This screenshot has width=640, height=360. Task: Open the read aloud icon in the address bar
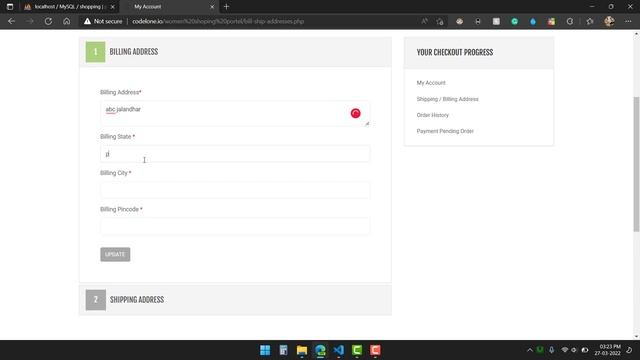(424, 21)
